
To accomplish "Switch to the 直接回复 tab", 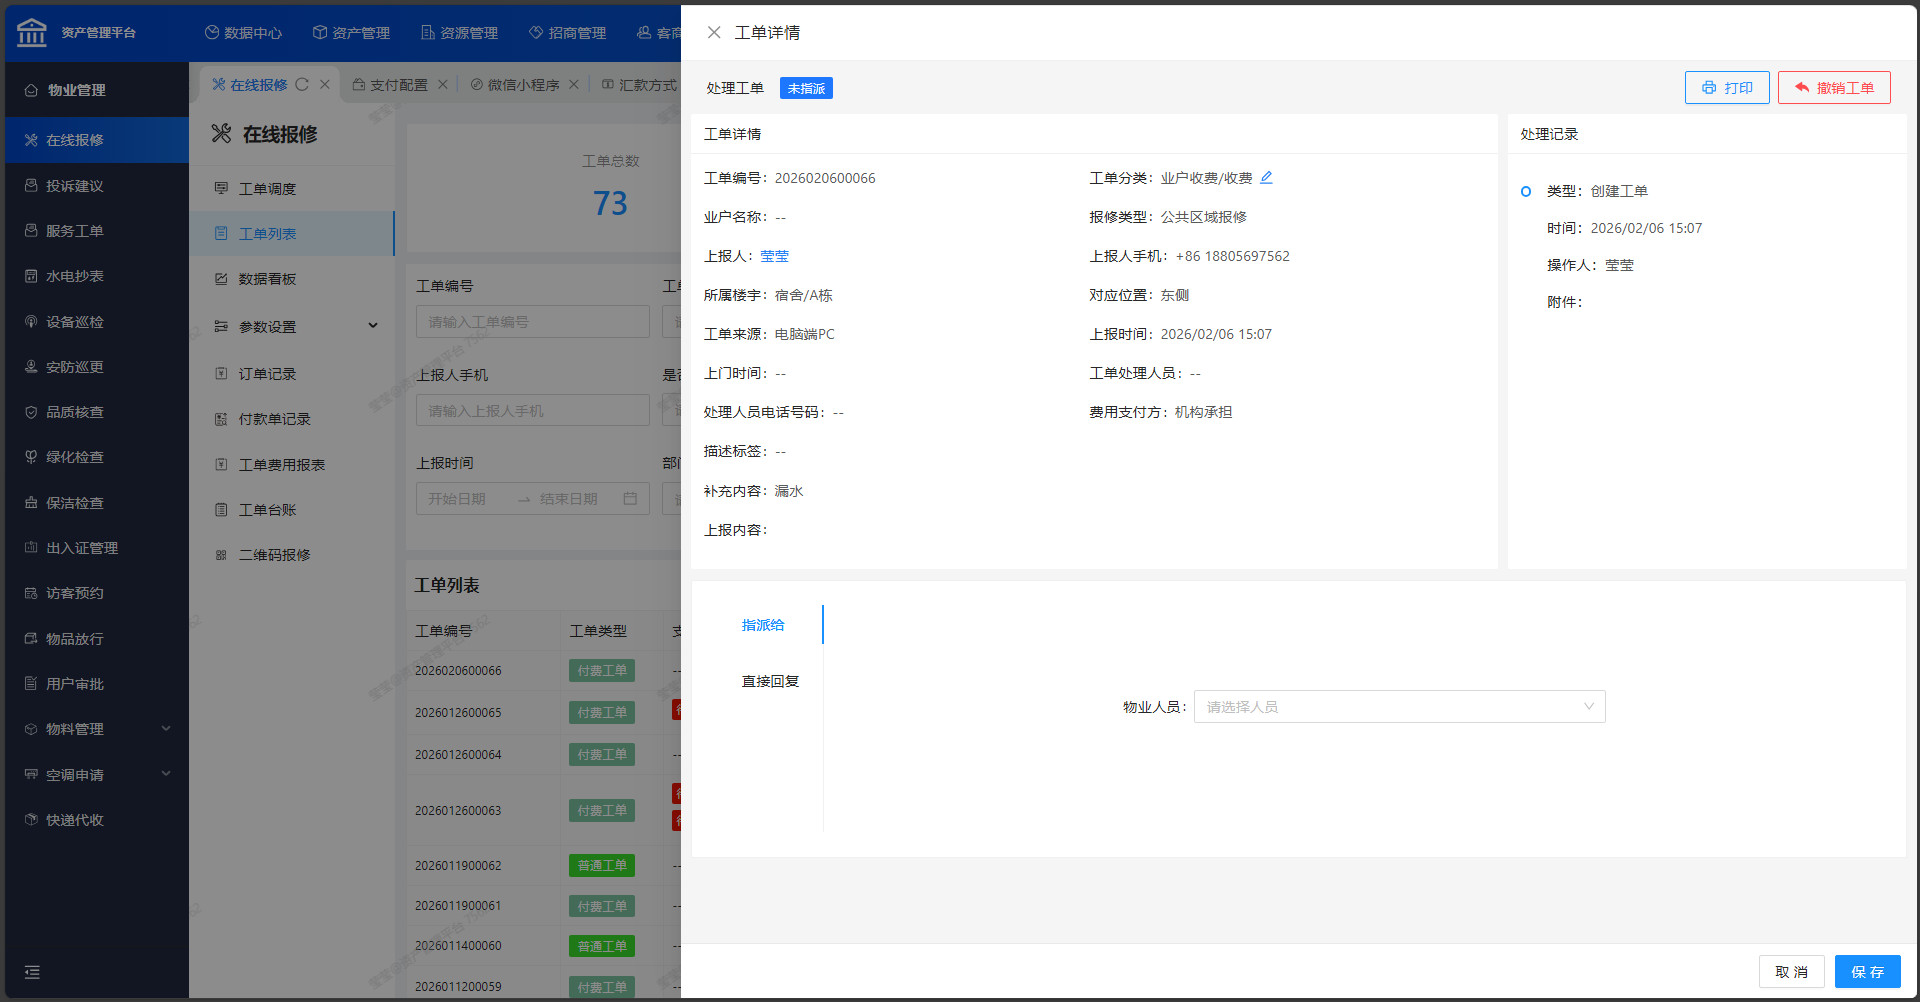I will tap(770, 682).
